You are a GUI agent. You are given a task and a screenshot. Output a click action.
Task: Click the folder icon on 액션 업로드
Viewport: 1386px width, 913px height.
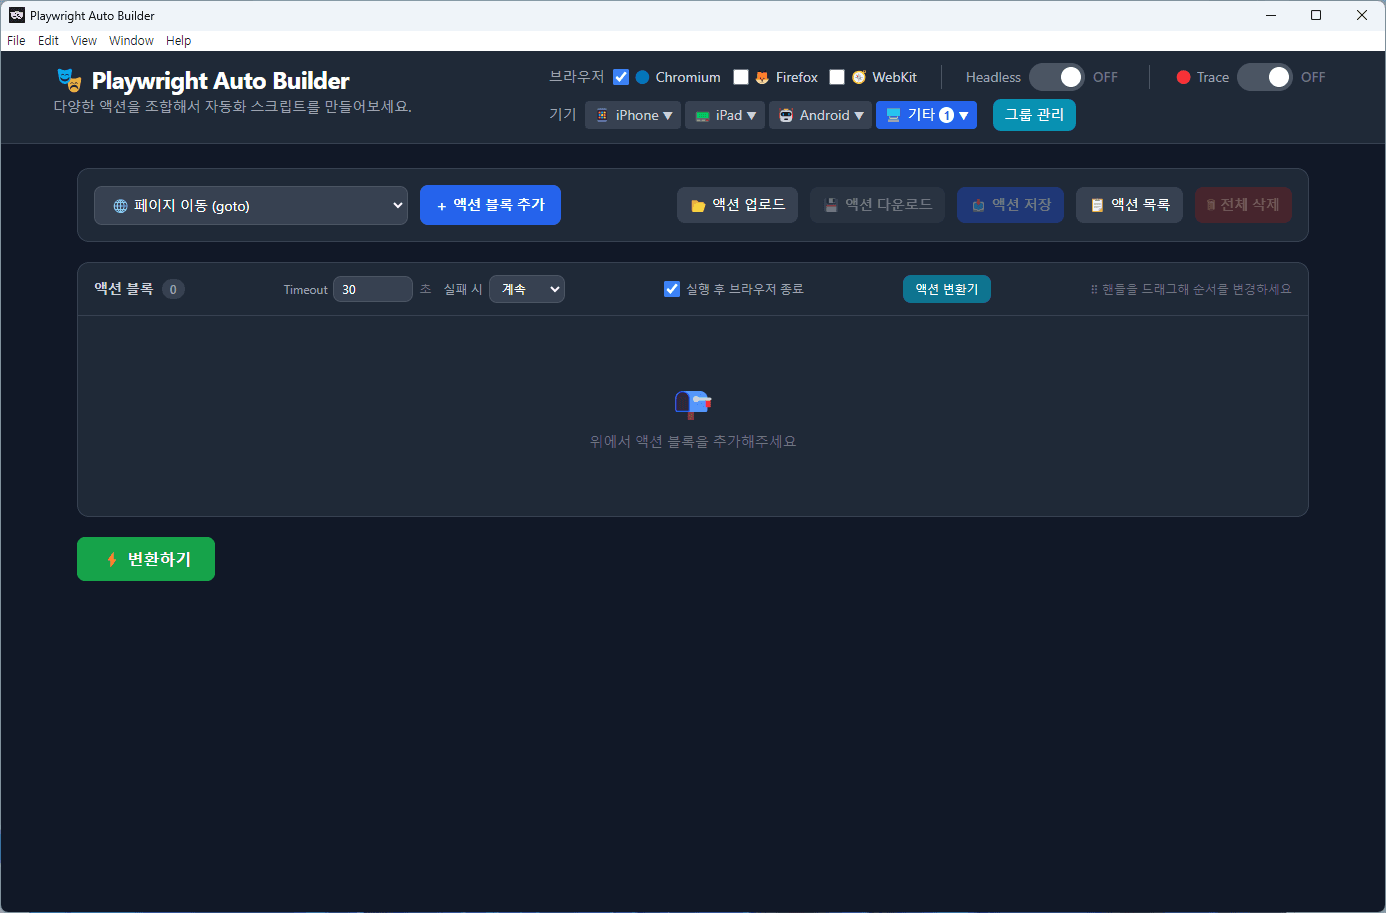click(x=698, y=206)
